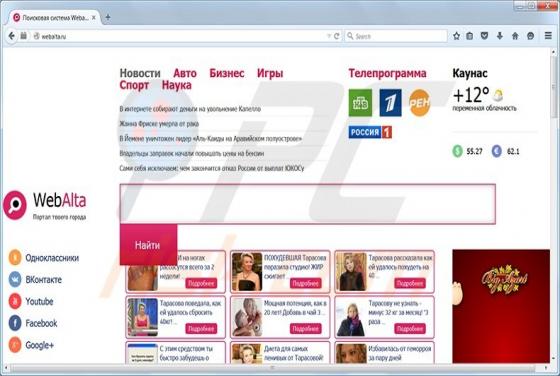Screen dimensions: 560x376
Task: Click the Каунас city weather link
Action: (470, 73)
